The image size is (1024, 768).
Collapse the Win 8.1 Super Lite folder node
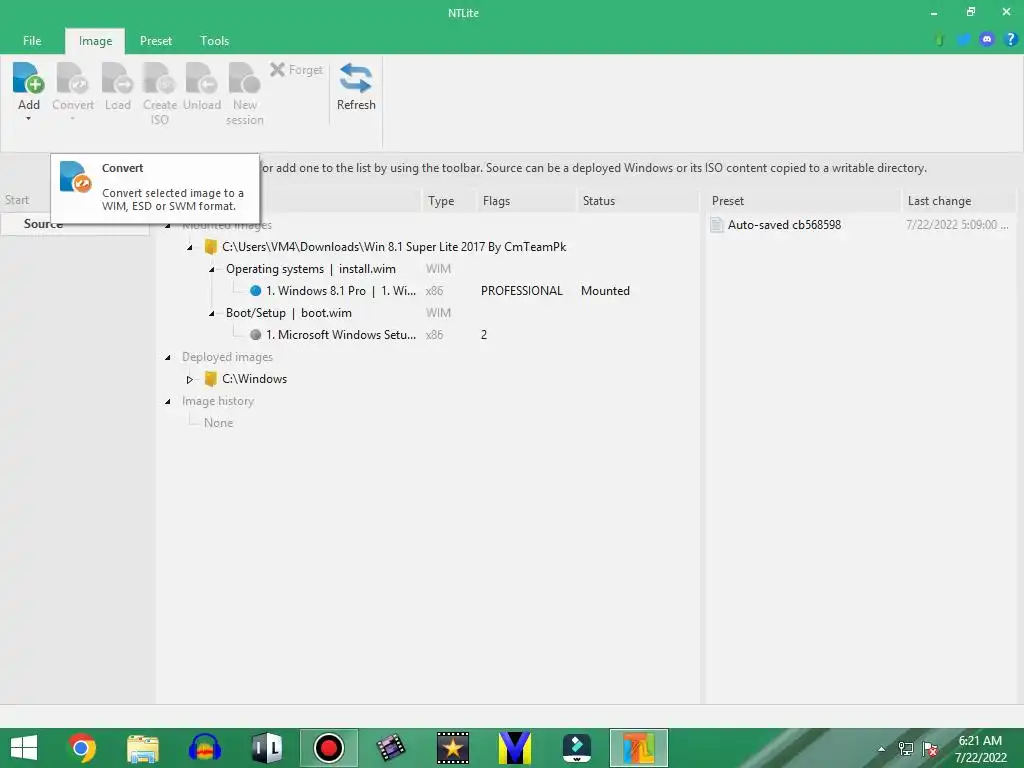click(190, 248)
